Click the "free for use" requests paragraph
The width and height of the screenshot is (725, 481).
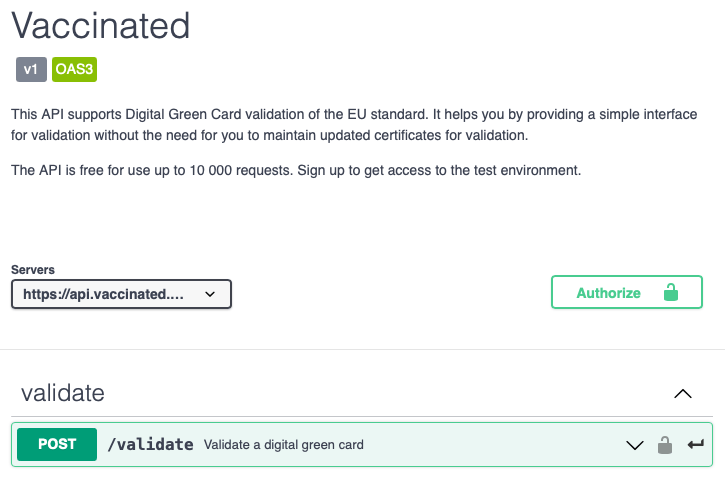(x=200, y=171)
